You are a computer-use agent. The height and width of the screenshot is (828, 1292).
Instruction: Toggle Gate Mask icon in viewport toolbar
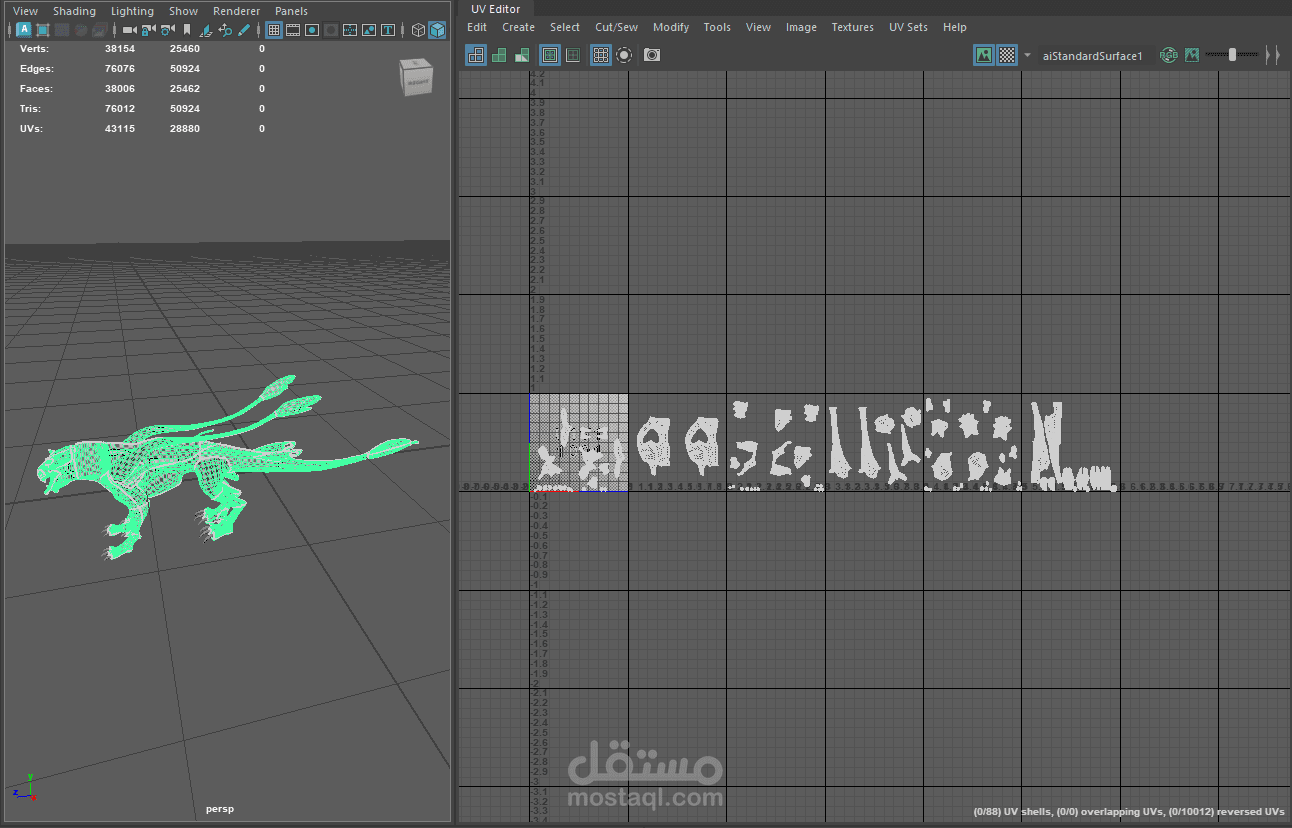(330, 30)
